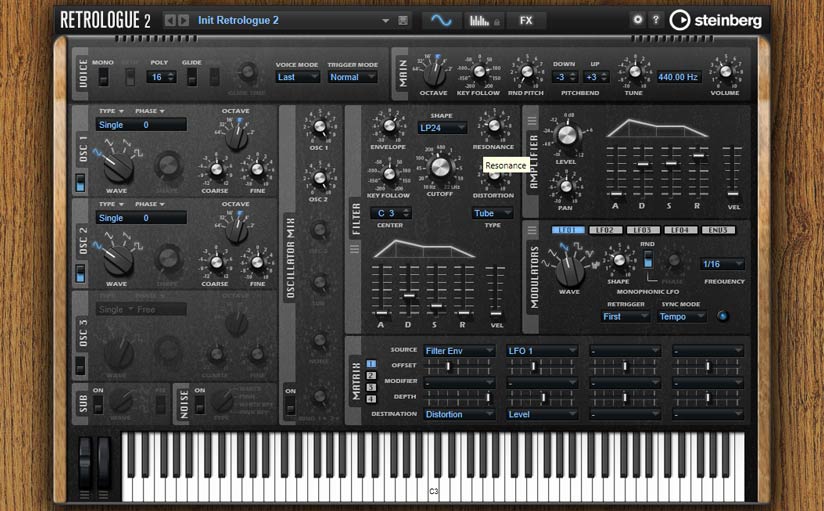Image resolution: width=824 pixels, height=511 pixels.
Task: Select matrix page 3 button
Action: pyautogui.click(x=371, y=387)
